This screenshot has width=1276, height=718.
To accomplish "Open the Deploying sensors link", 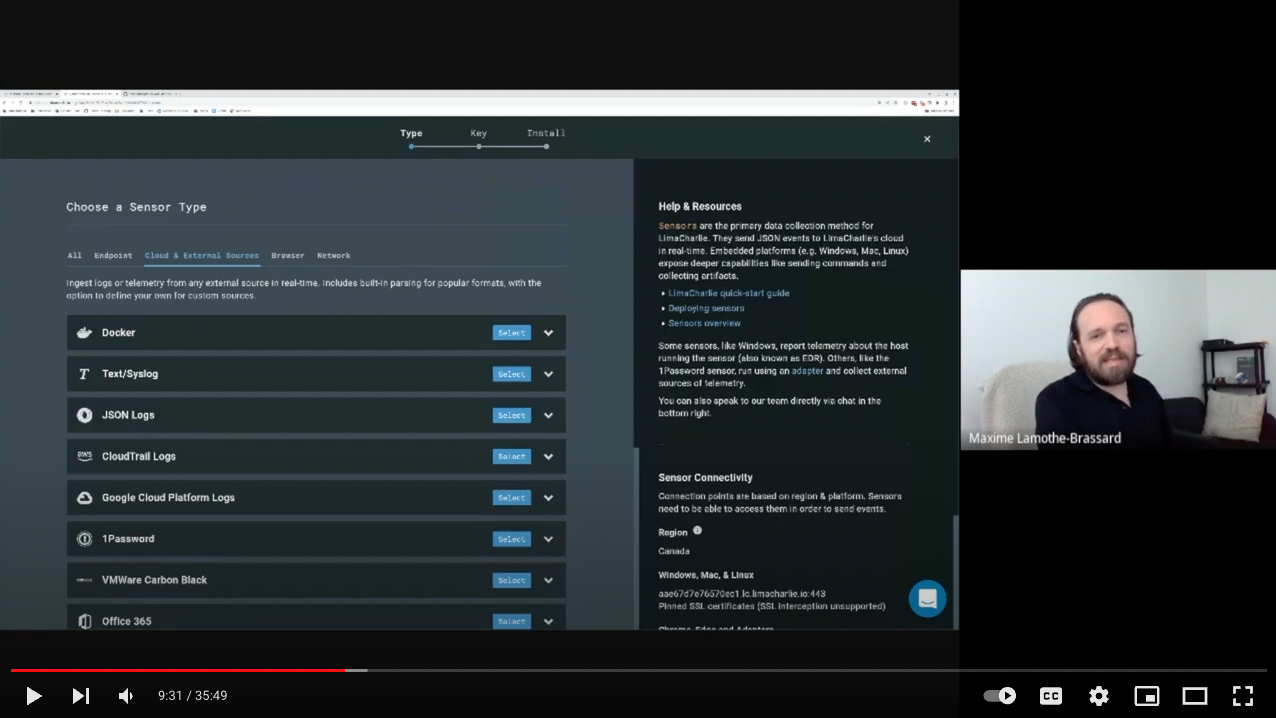I will click(x=706, y=308).
